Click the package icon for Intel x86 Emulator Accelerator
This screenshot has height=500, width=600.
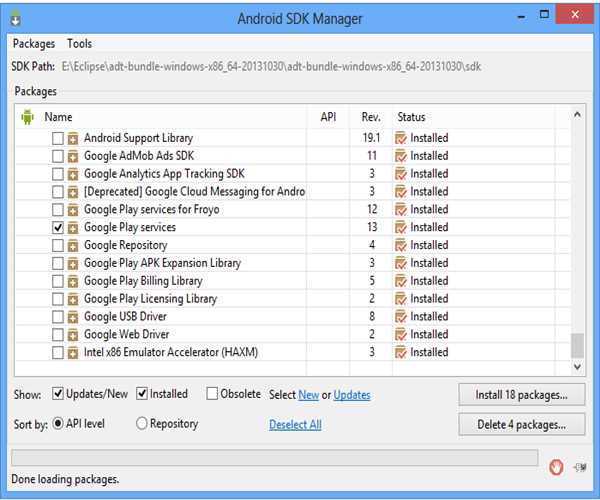[73, 353]
